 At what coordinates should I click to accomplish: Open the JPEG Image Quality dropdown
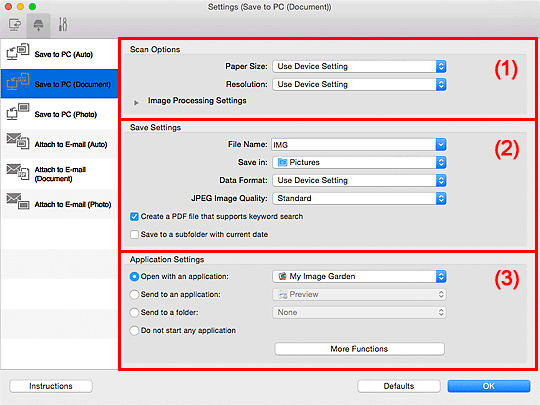pyautogui.click(x=359, y=198)
